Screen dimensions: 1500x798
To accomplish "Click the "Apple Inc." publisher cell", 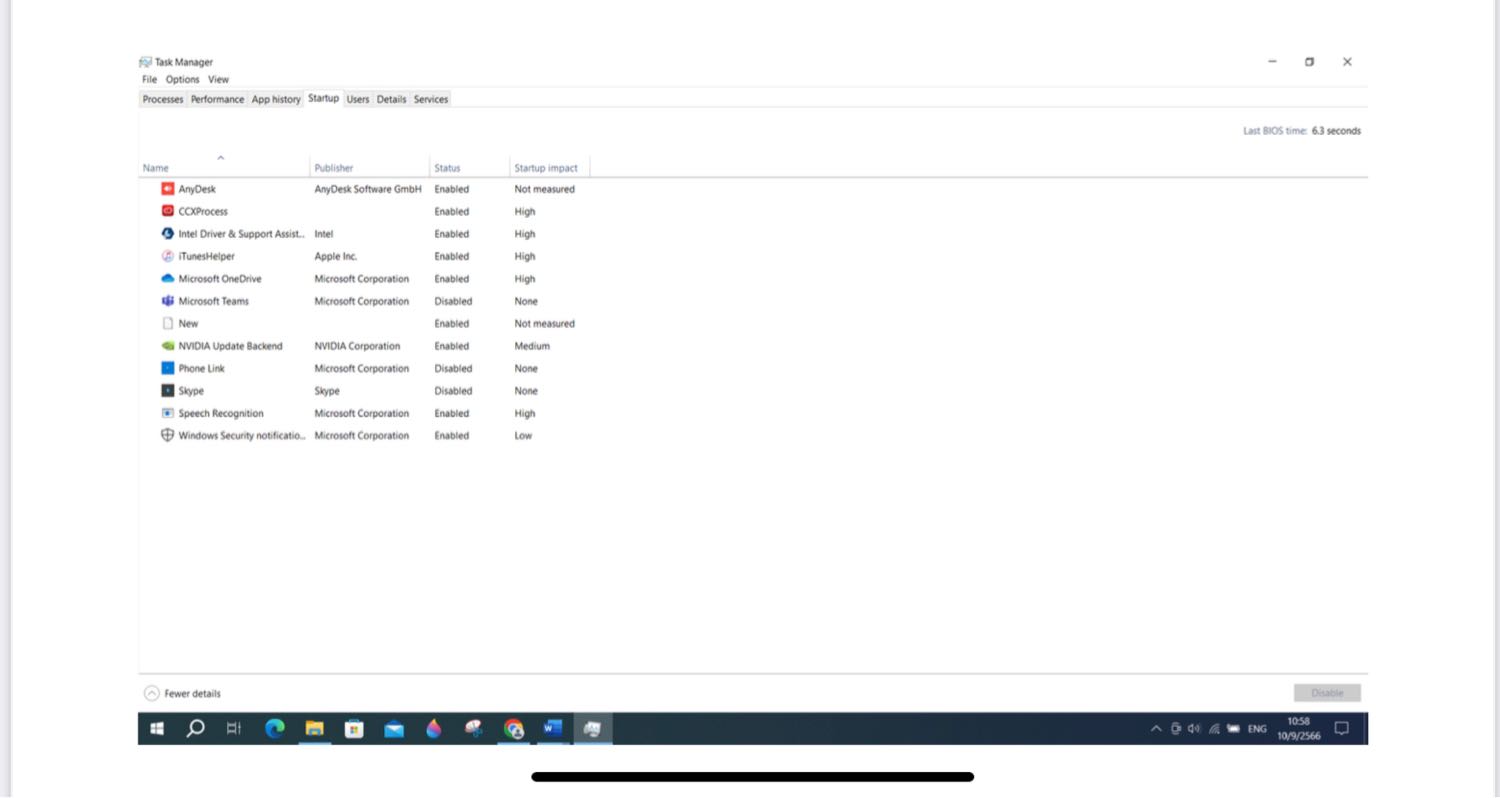I will 336,256.
